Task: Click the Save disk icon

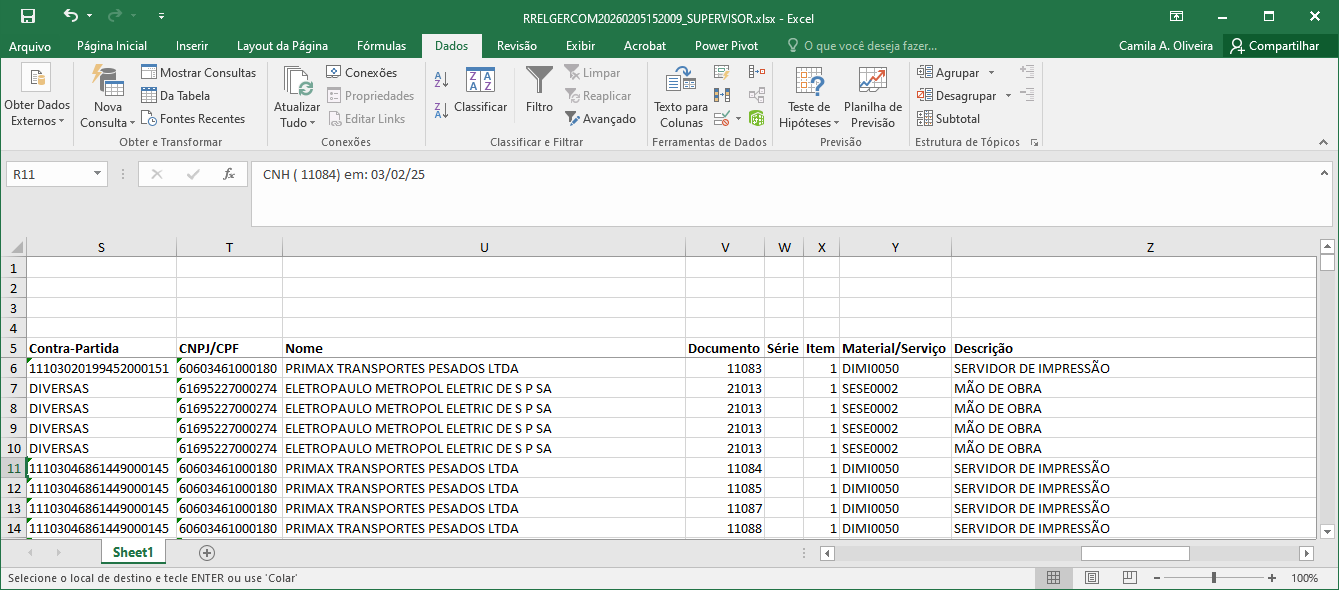Action: pos(28,16)
